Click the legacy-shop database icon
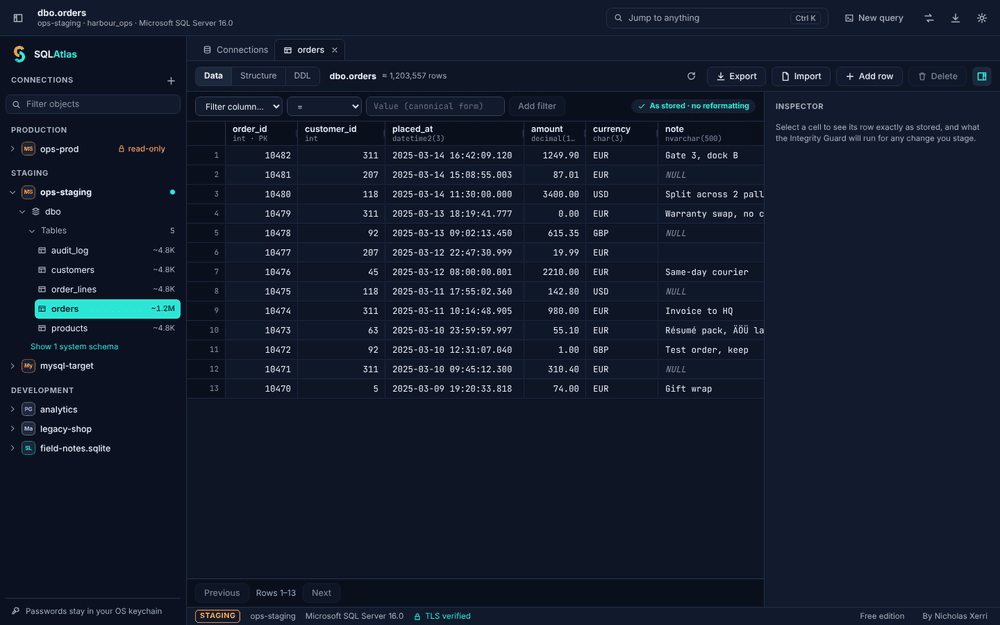The height and width of the screenshot is (625, 1000). coord(28,429)
